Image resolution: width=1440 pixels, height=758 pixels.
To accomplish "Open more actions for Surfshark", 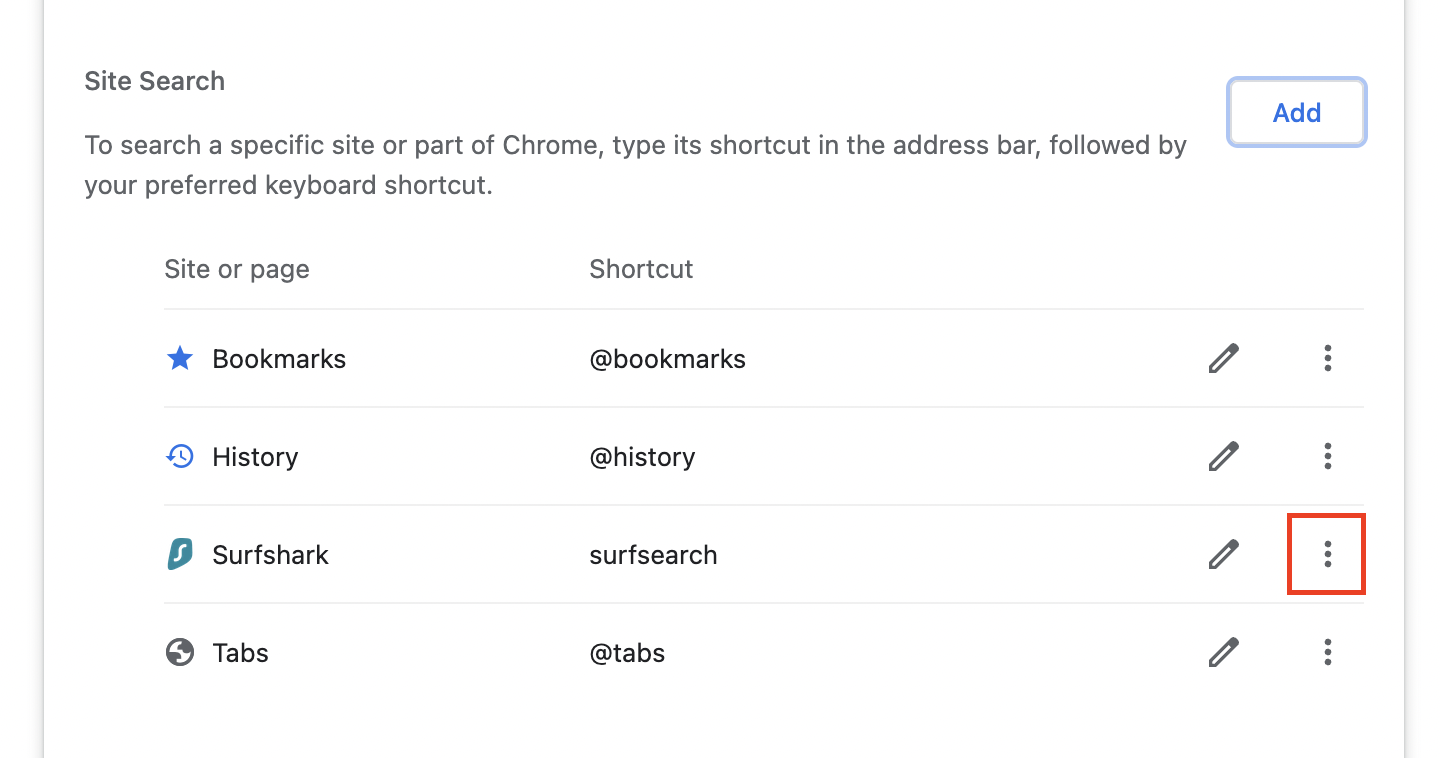I will click(1327, 554).
